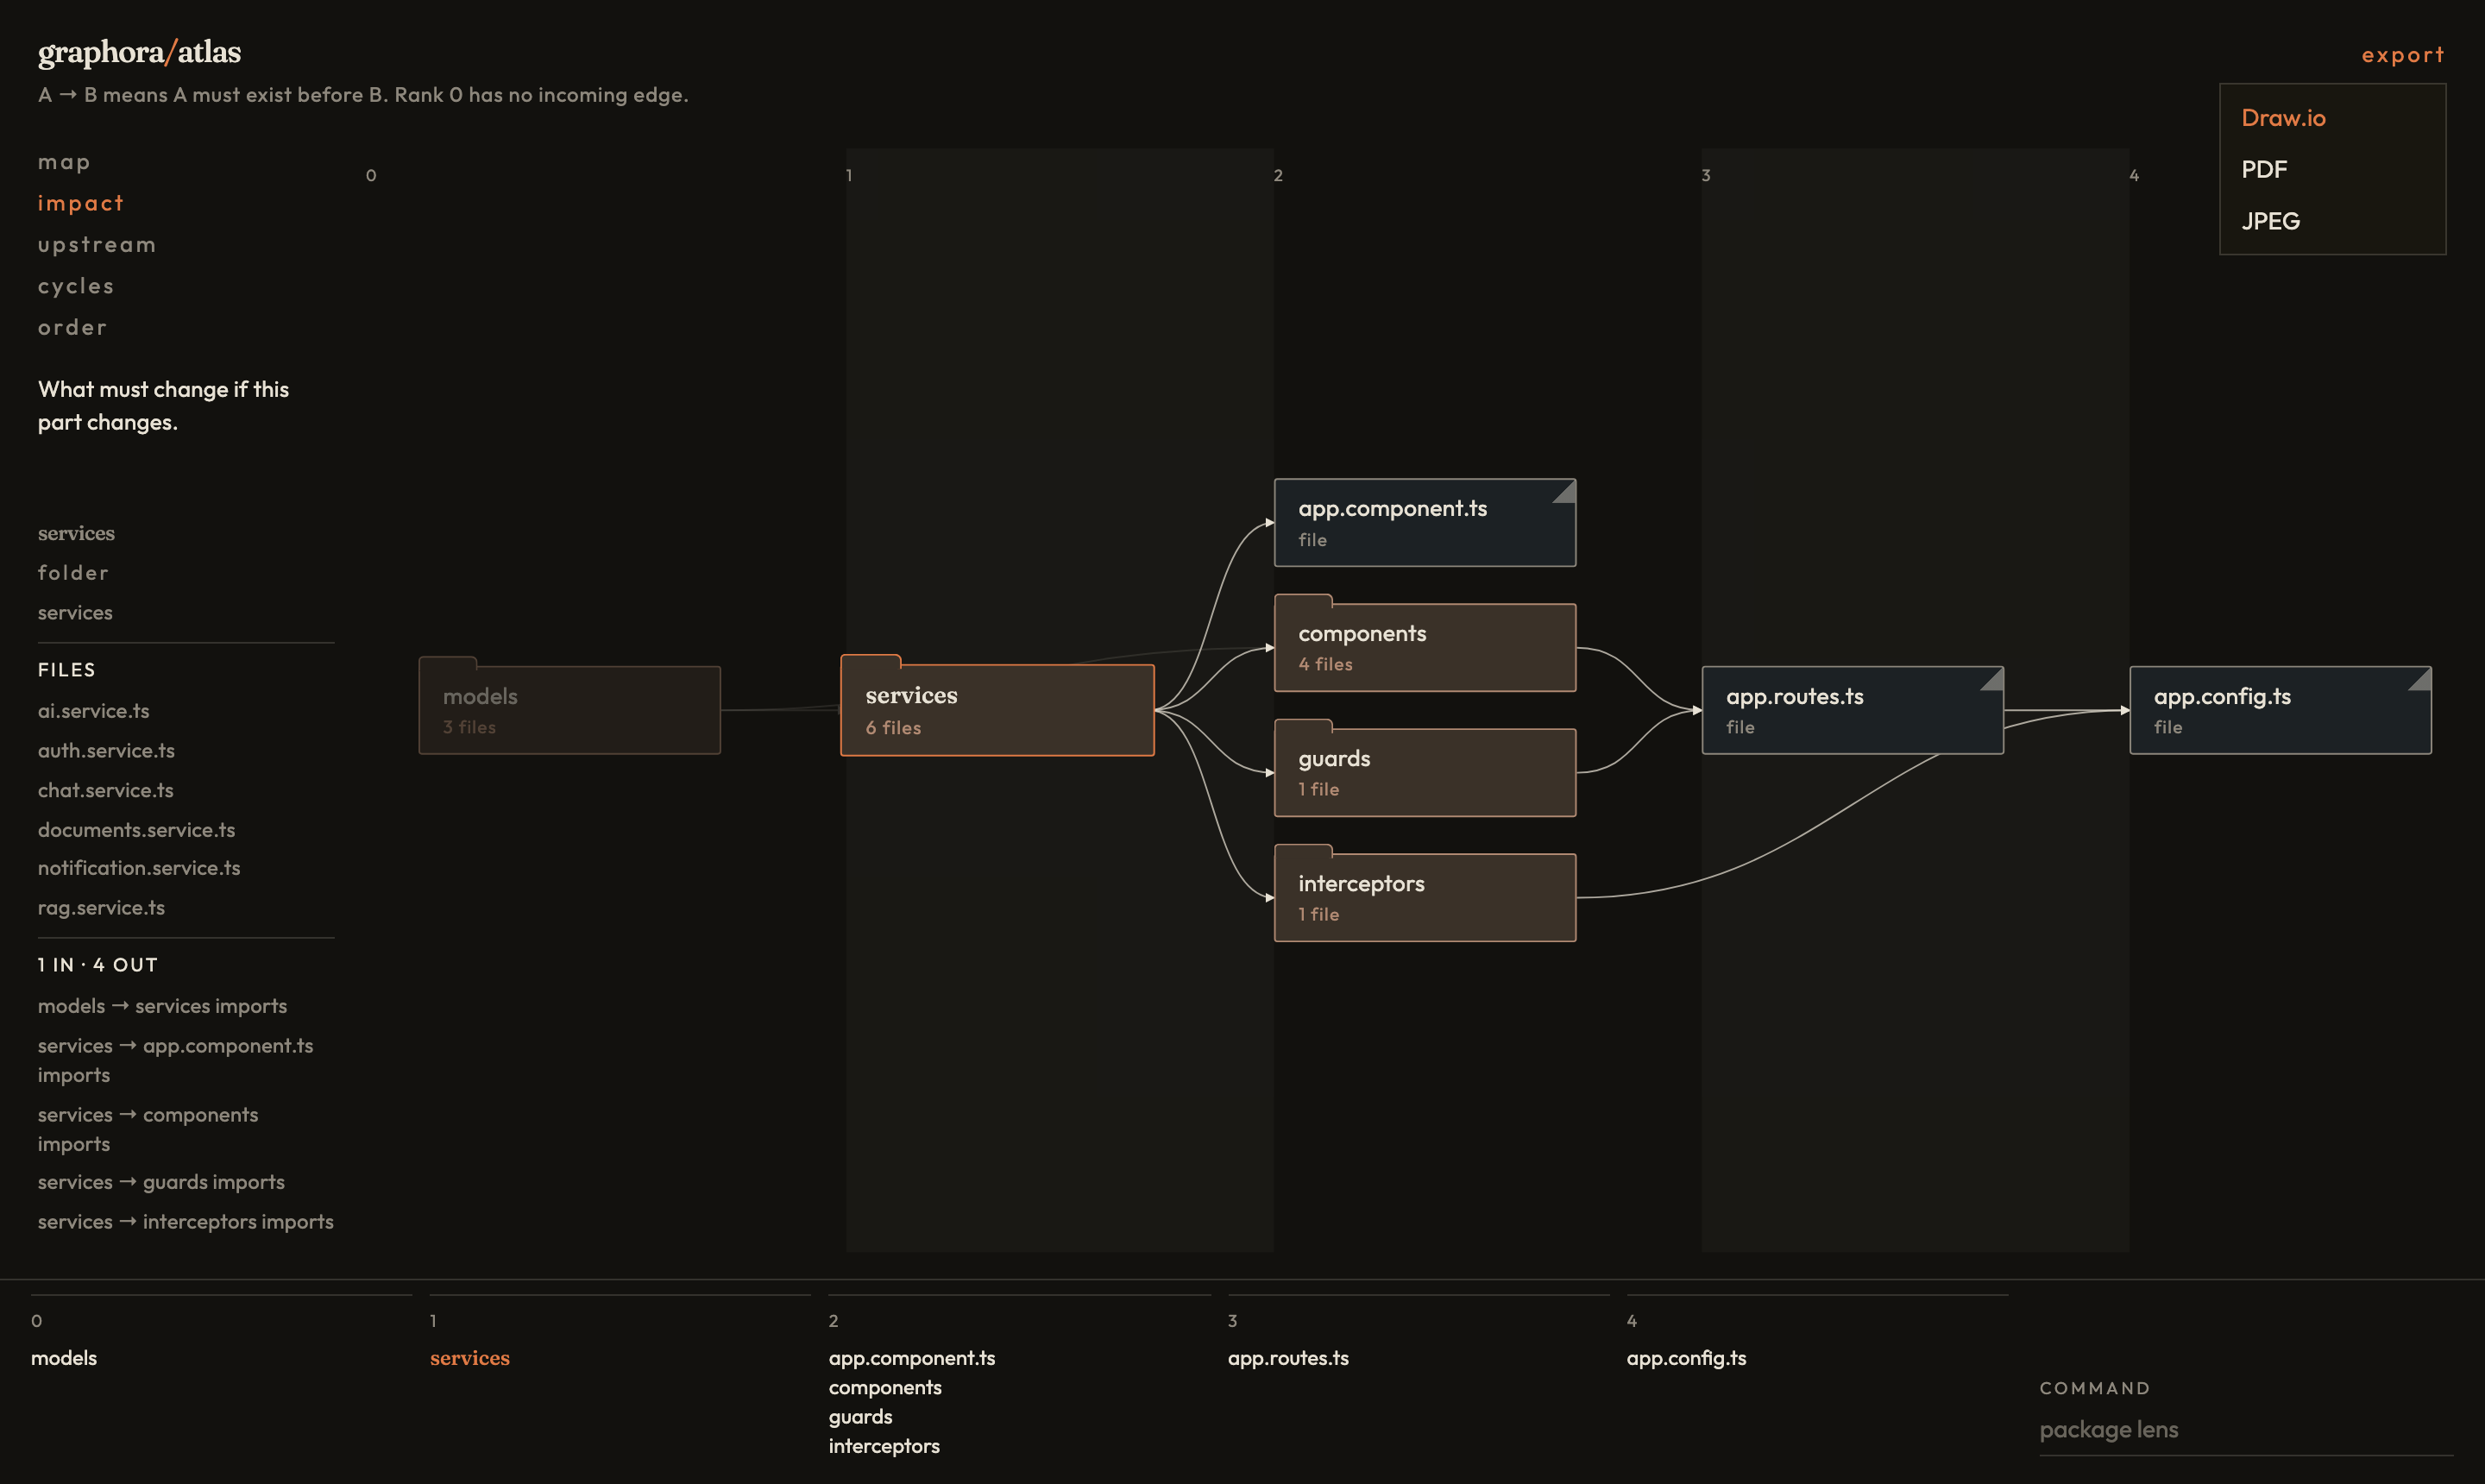Image resolution: width=2485 pixels, height=1484 pixels.
Task: Select the 'services → guards imports' edge
Action: click(161, 1182)
